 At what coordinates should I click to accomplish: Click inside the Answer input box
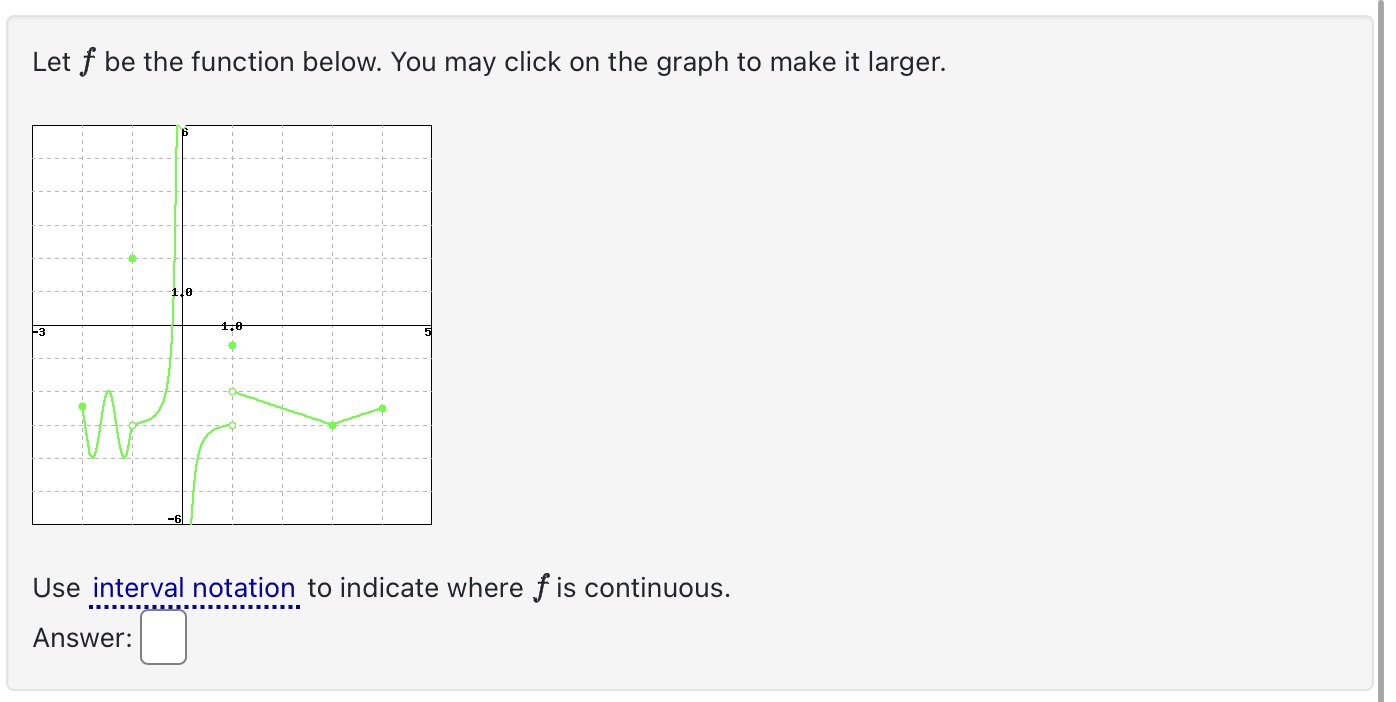point(163,637)
